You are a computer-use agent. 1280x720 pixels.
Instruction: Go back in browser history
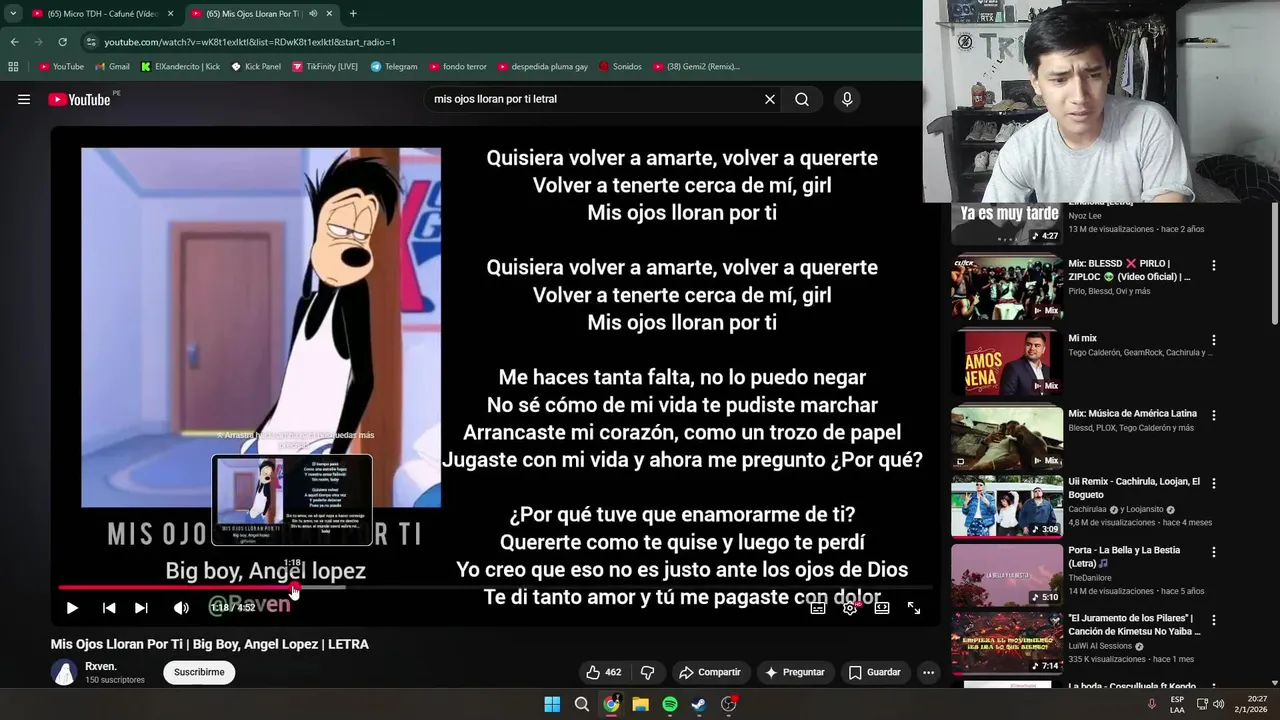click(14, 42)
